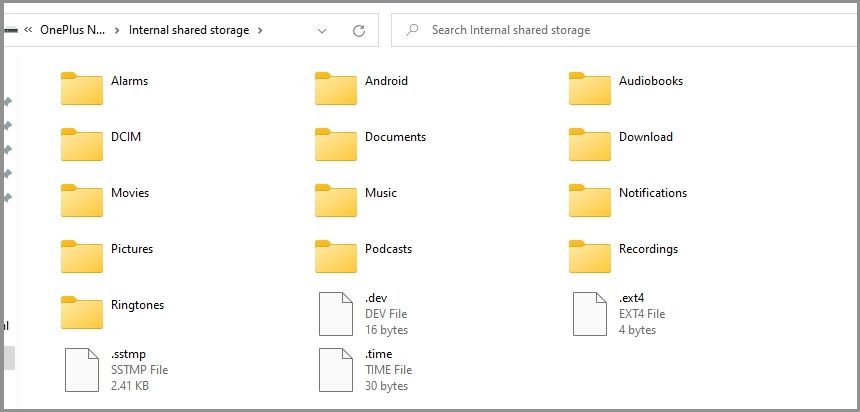Click the Internal shared storage breadcrumb
Image resolution: width=860 pixels, height=412 pixels.
(189, 31)
